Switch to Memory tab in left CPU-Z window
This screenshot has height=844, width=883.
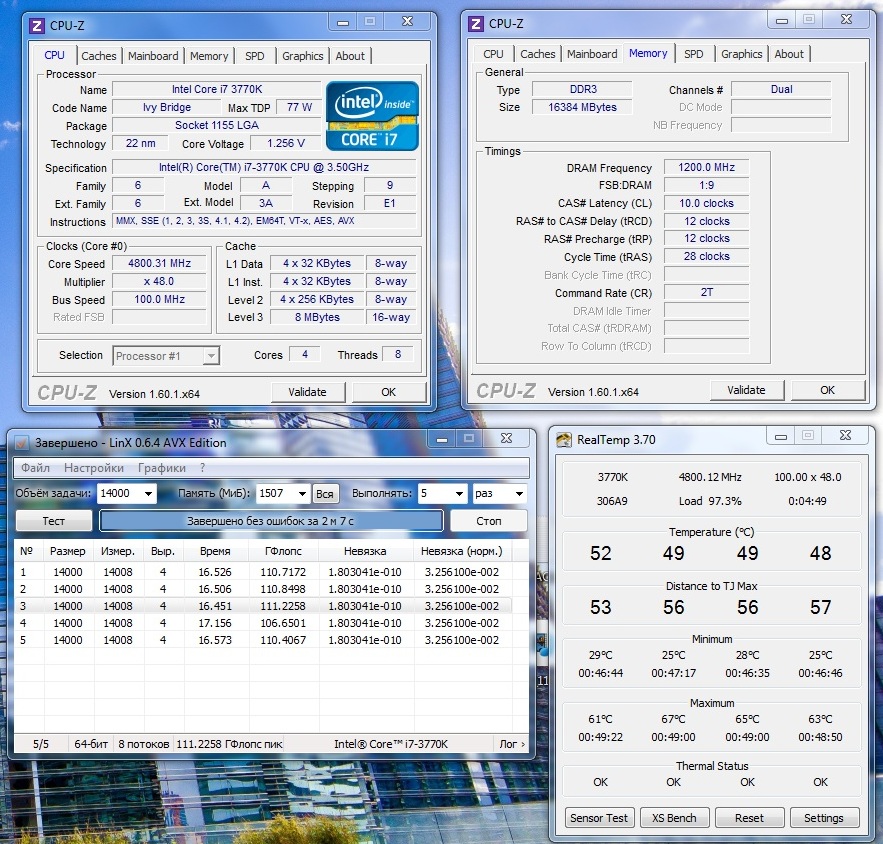click(x=209, y=56)
